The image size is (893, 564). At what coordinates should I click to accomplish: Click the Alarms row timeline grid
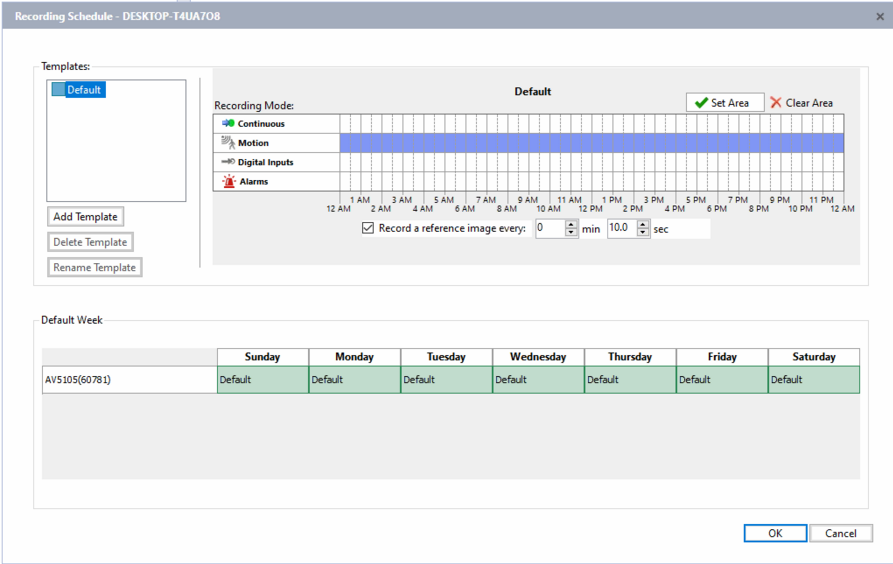tap(592, 182)
